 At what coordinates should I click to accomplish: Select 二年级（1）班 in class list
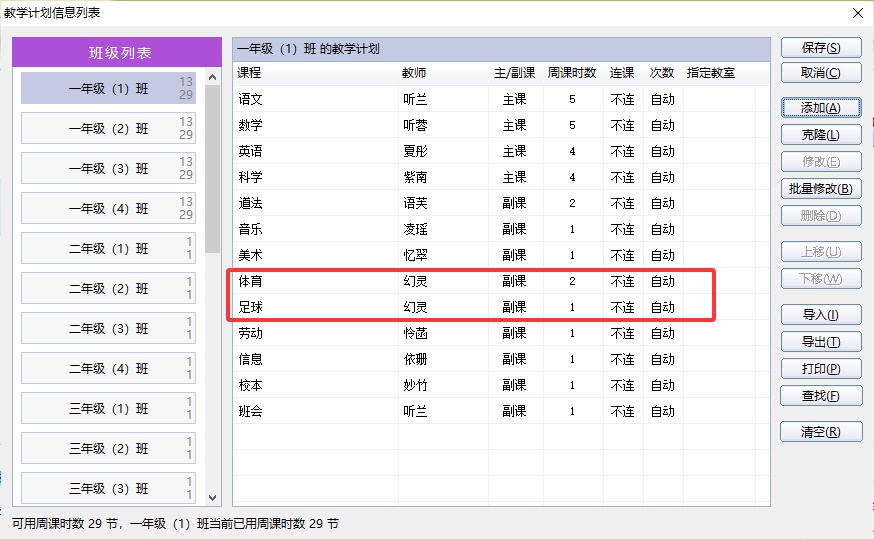click(x=108, y=248)
